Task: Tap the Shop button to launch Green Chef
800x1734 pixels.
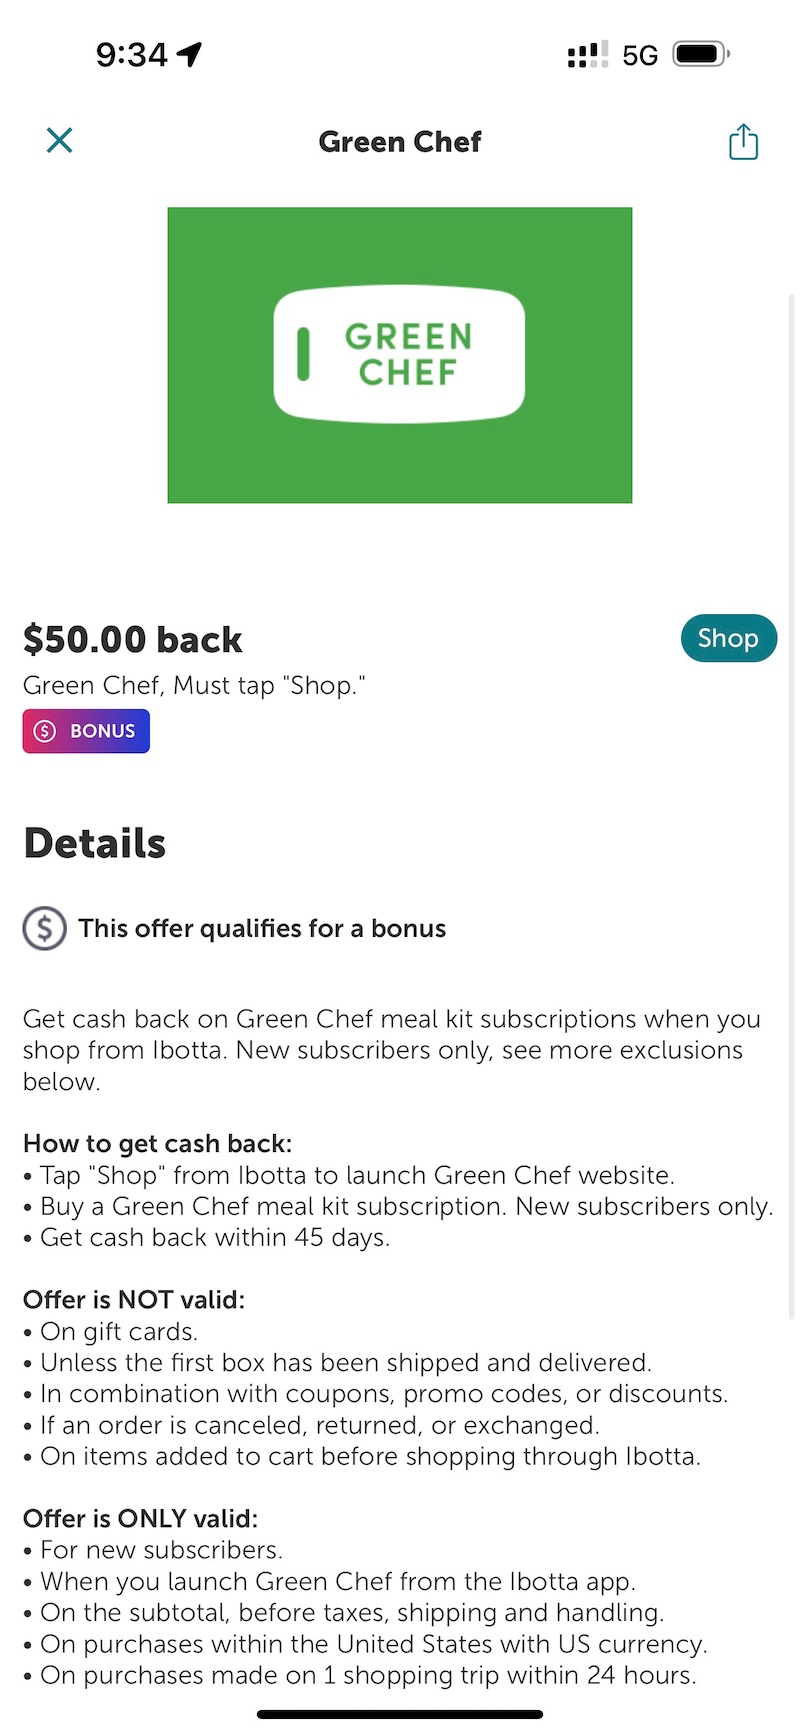Action: point(728,638)
